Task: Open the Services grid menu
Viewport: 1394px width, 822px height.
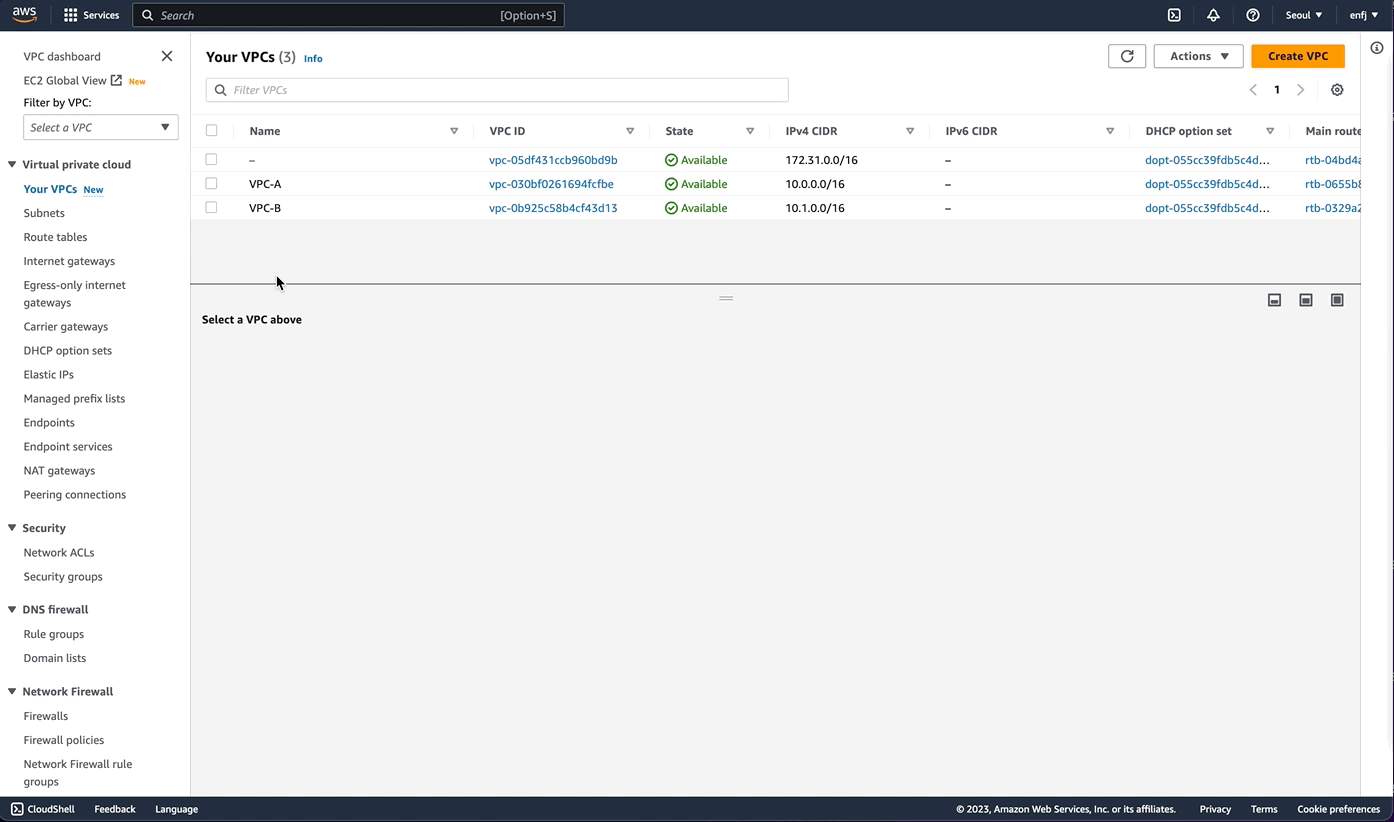Action: [x=91, y=15]
